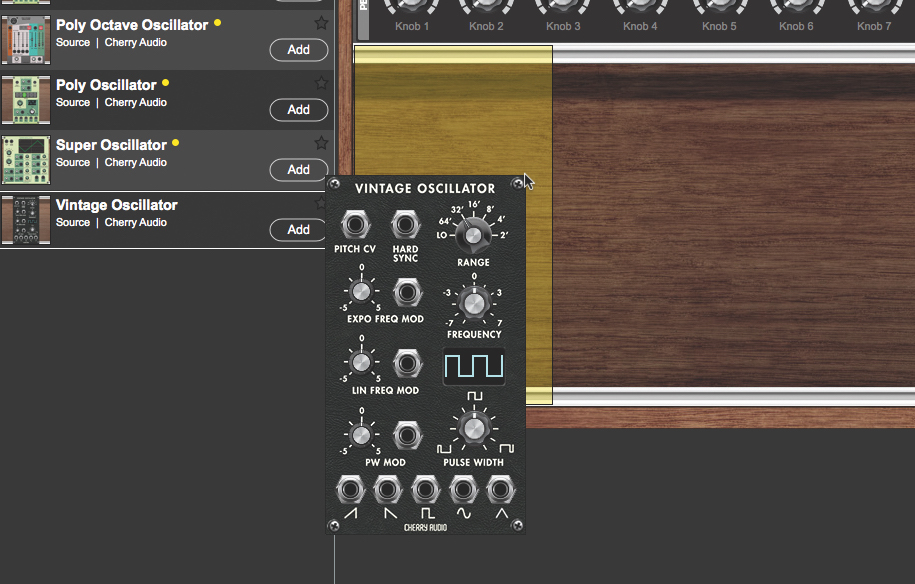915x584 pixels.
Task: Select the Vintage Oscillator thumbnail
Action: [26, 220]
